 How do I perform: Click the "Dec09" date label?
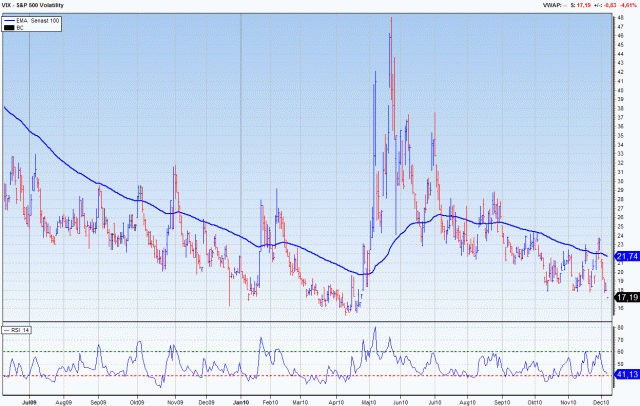[207, 402]
